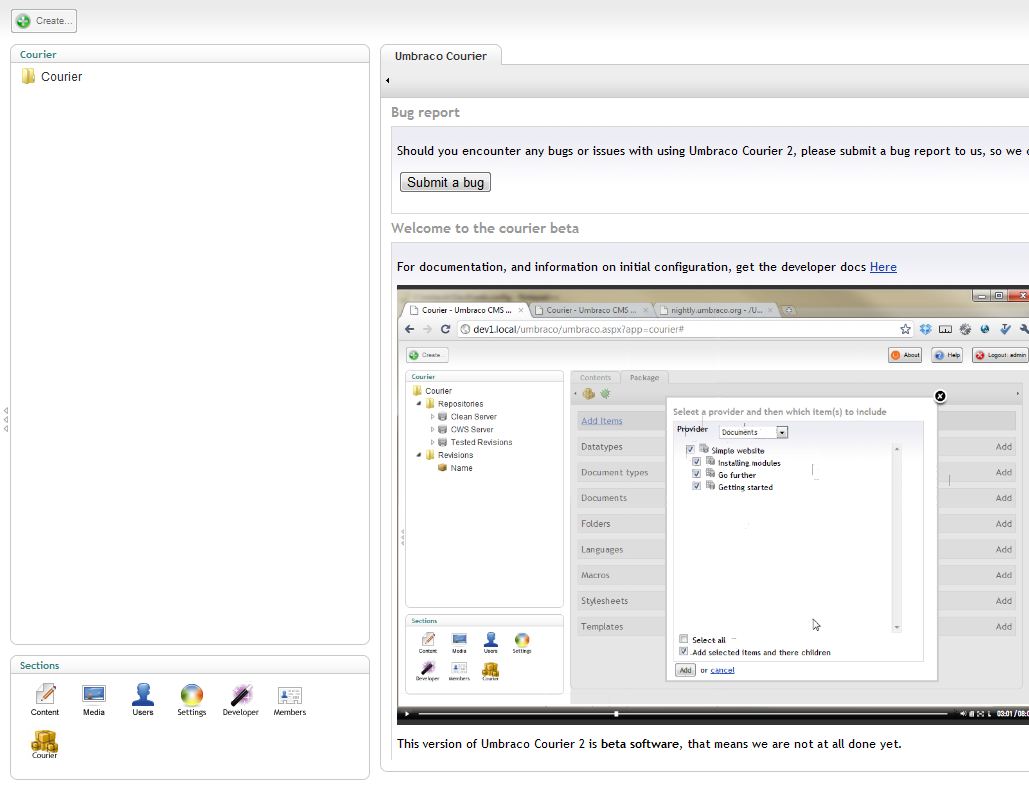The height and width of the screenshot is (789, 1029).
Task: Click the 'Welcome to the courier beta' heading
Action: point(485,228)
